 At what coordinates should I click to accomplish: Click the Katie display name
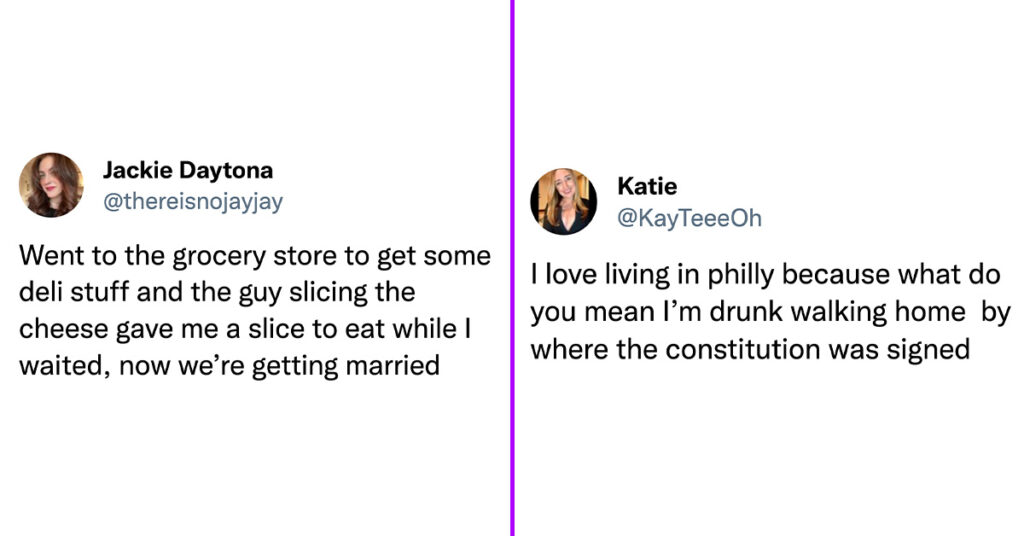tap(647, 186)
